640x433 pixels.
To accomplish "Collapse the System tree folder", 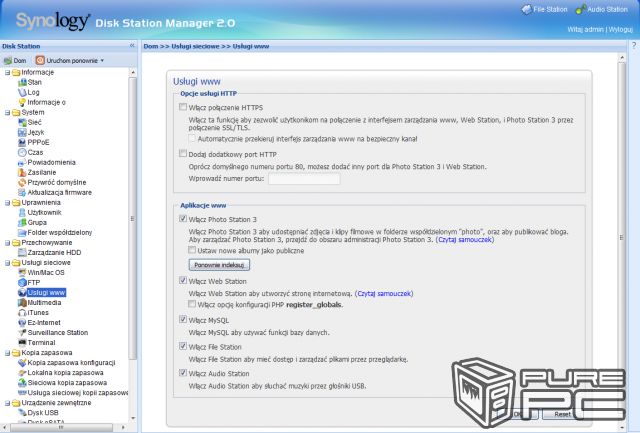I will [7, 113].
